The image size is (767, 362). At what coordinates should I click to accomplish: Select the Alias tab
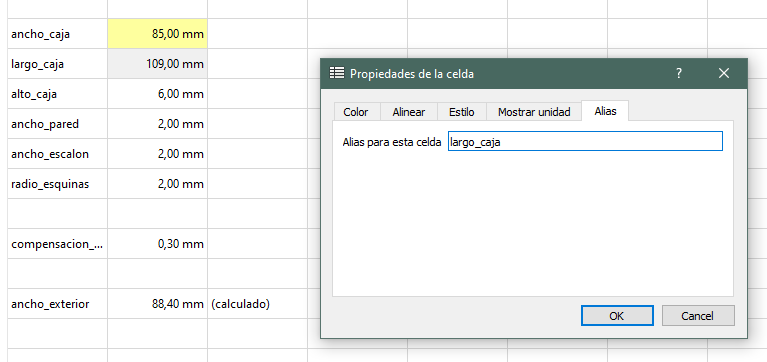tap(605, 111)
